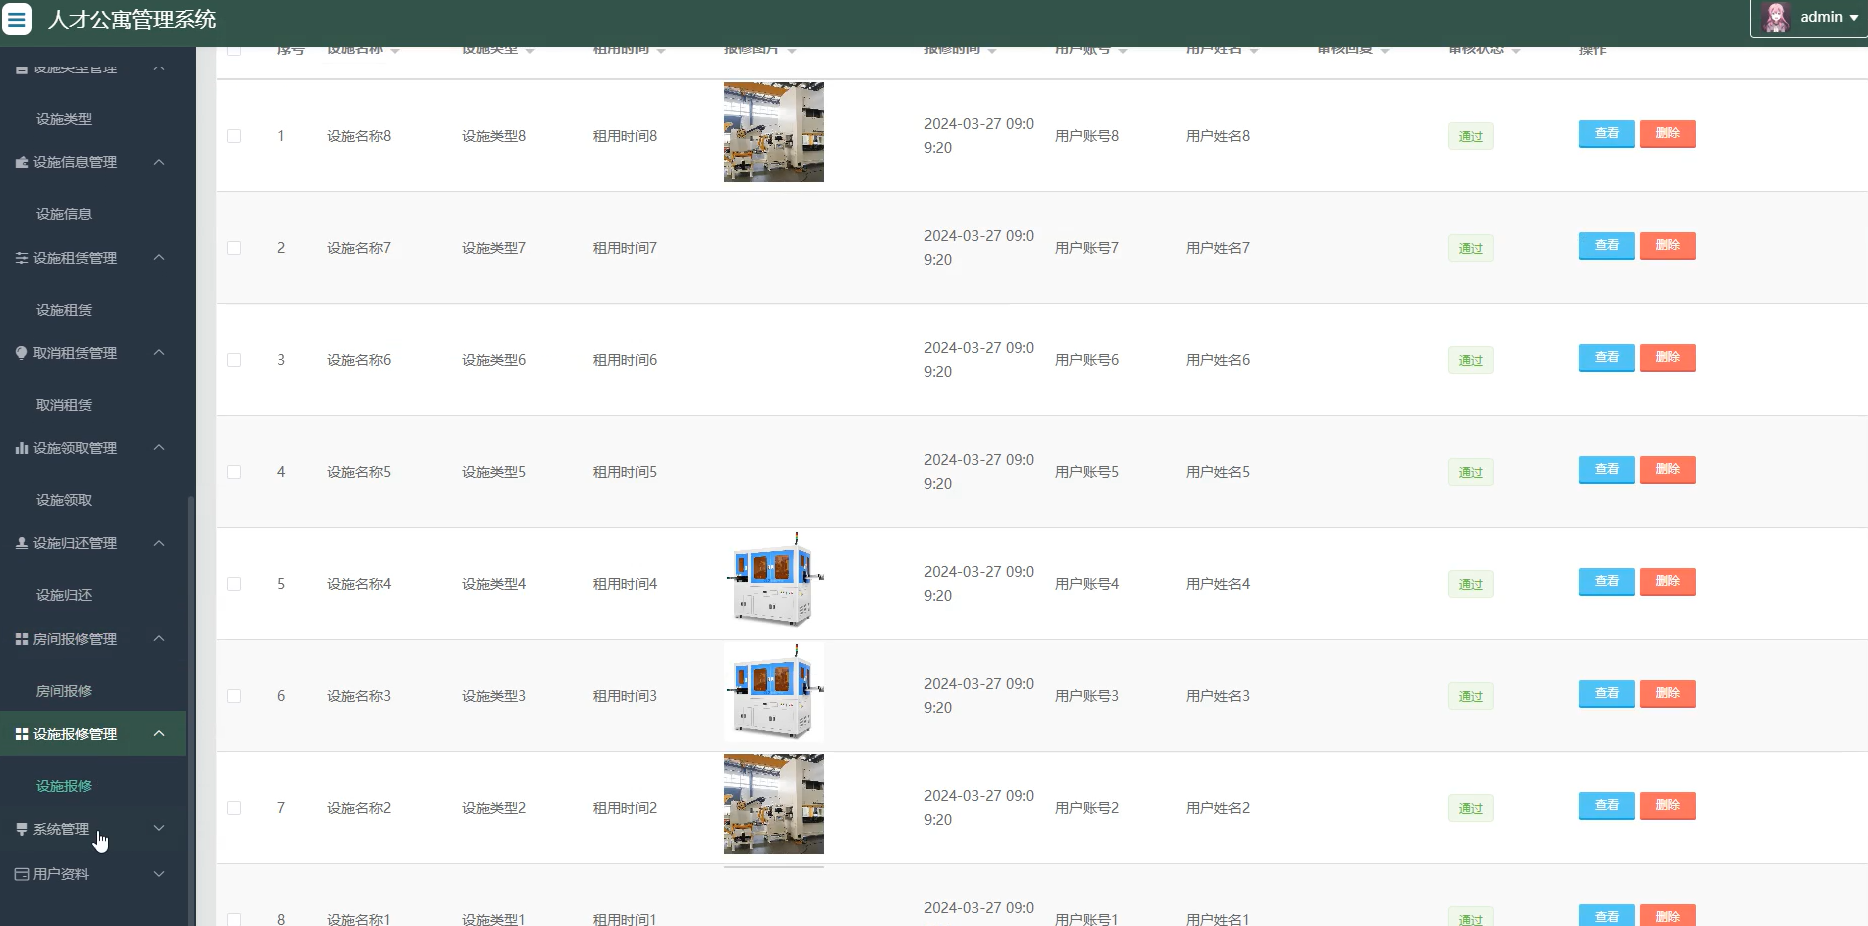1868x926 pixels.
Task: Click the 租用时间4 cell
Action: [625, 584]
